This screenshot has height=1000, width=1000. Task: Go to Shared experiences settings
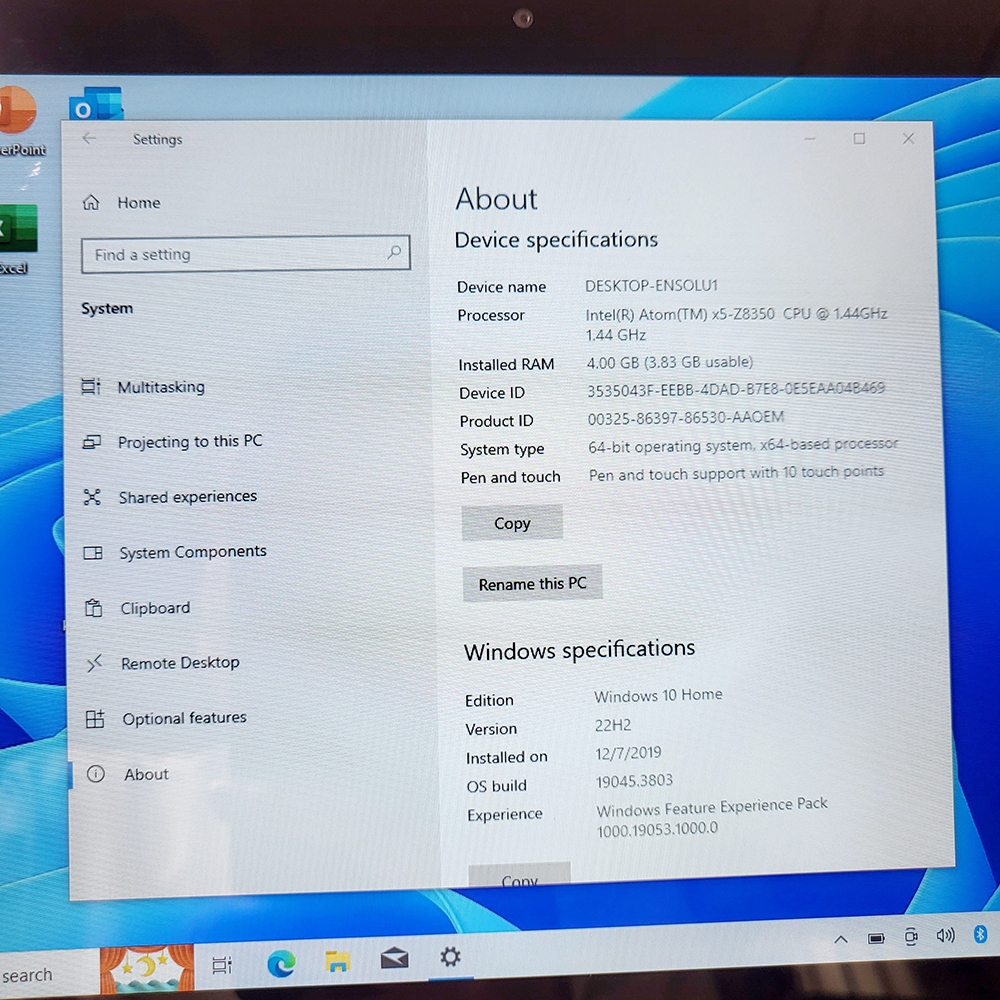tap(187, 497)
